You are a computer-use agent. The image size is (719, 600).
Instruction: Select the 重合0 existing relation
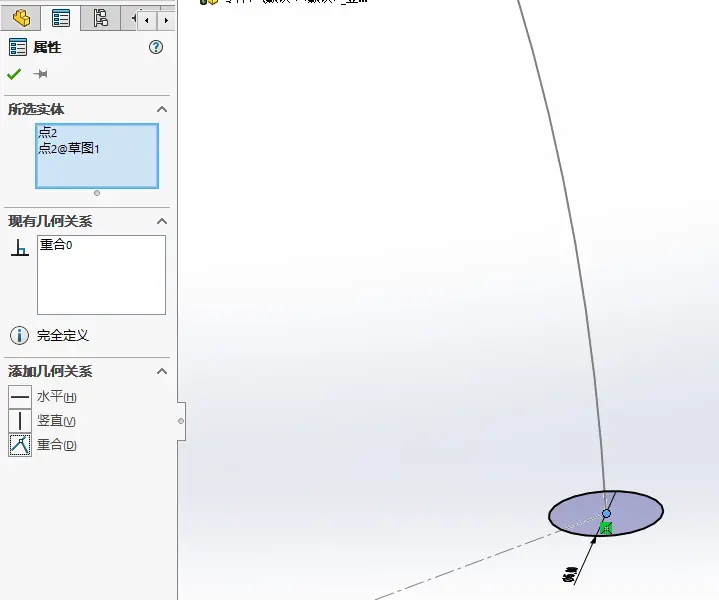(56, 244)
